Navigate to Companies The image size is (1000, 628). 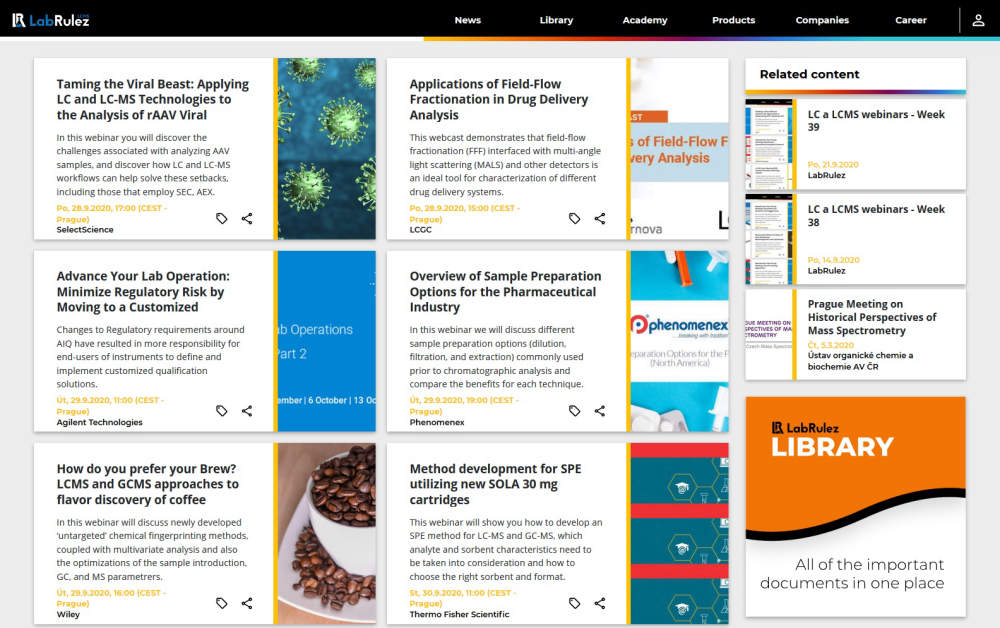pos(822,20)
